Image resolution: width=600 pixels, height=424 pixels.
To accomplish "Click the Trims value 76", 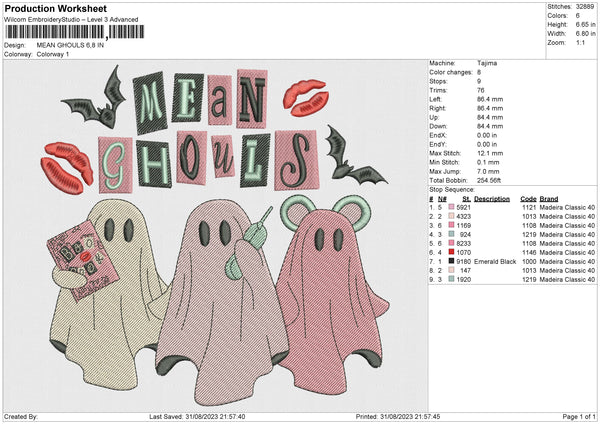I will (x=480, y=90).
